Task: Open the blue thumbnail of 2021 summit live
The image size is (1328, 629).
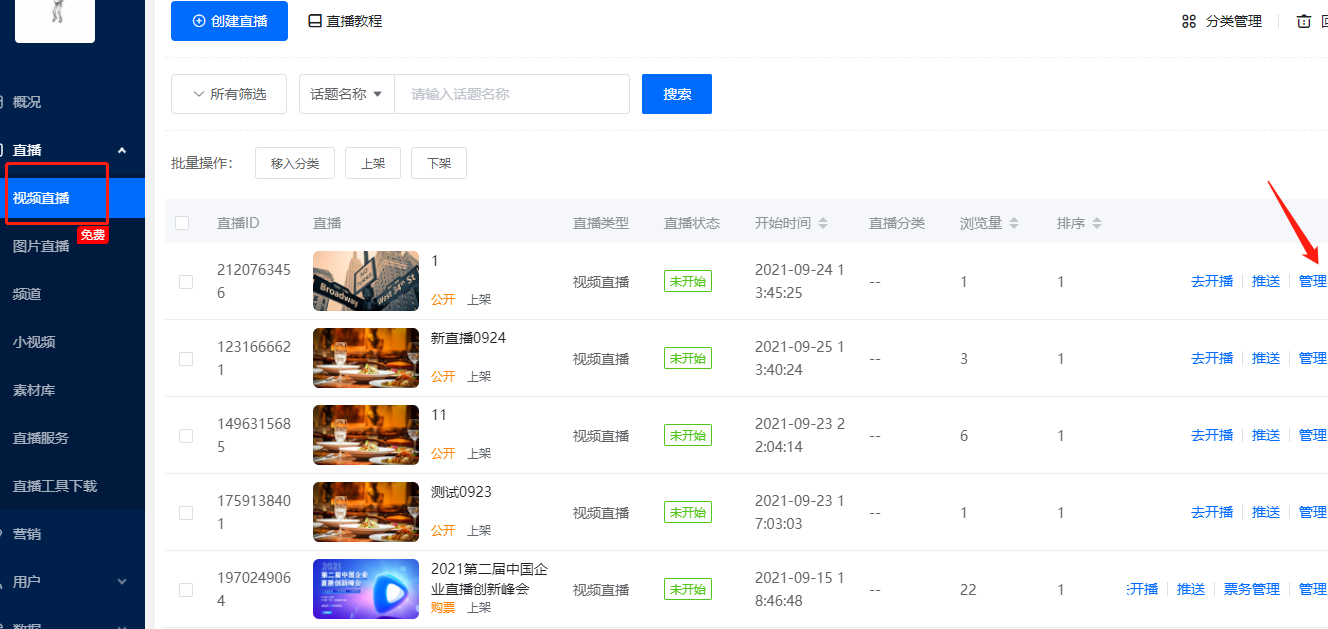Action: pos(366,589)
